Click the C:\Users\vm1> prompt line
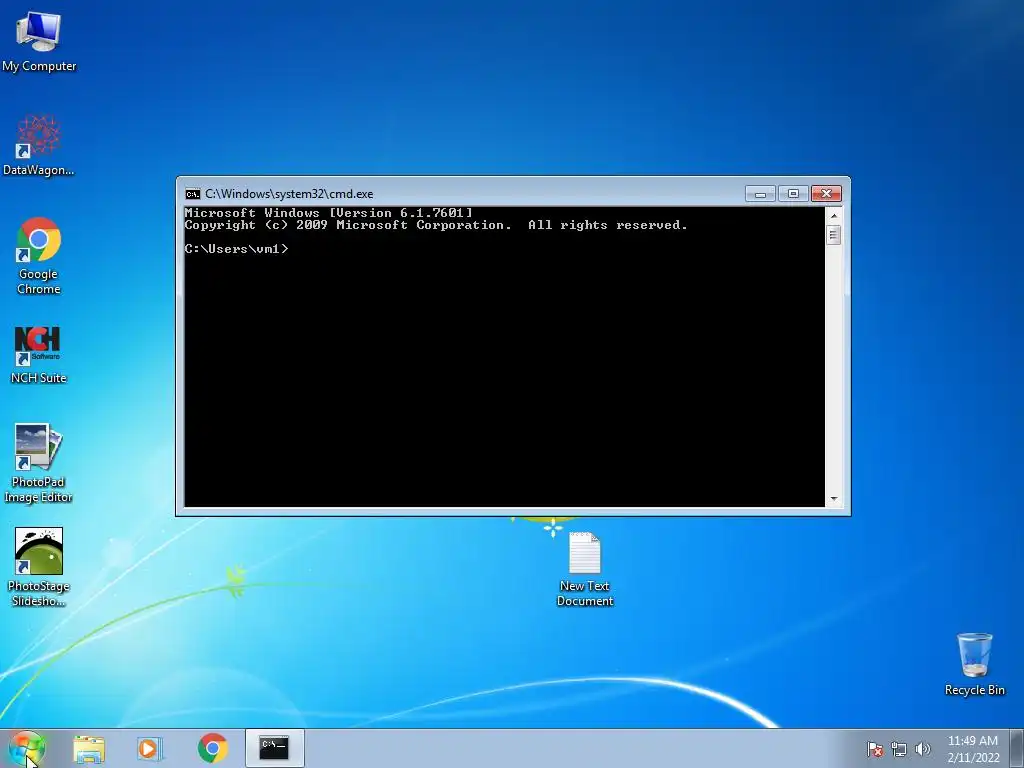Screen dimensions: 1024x768 [236, 249]
